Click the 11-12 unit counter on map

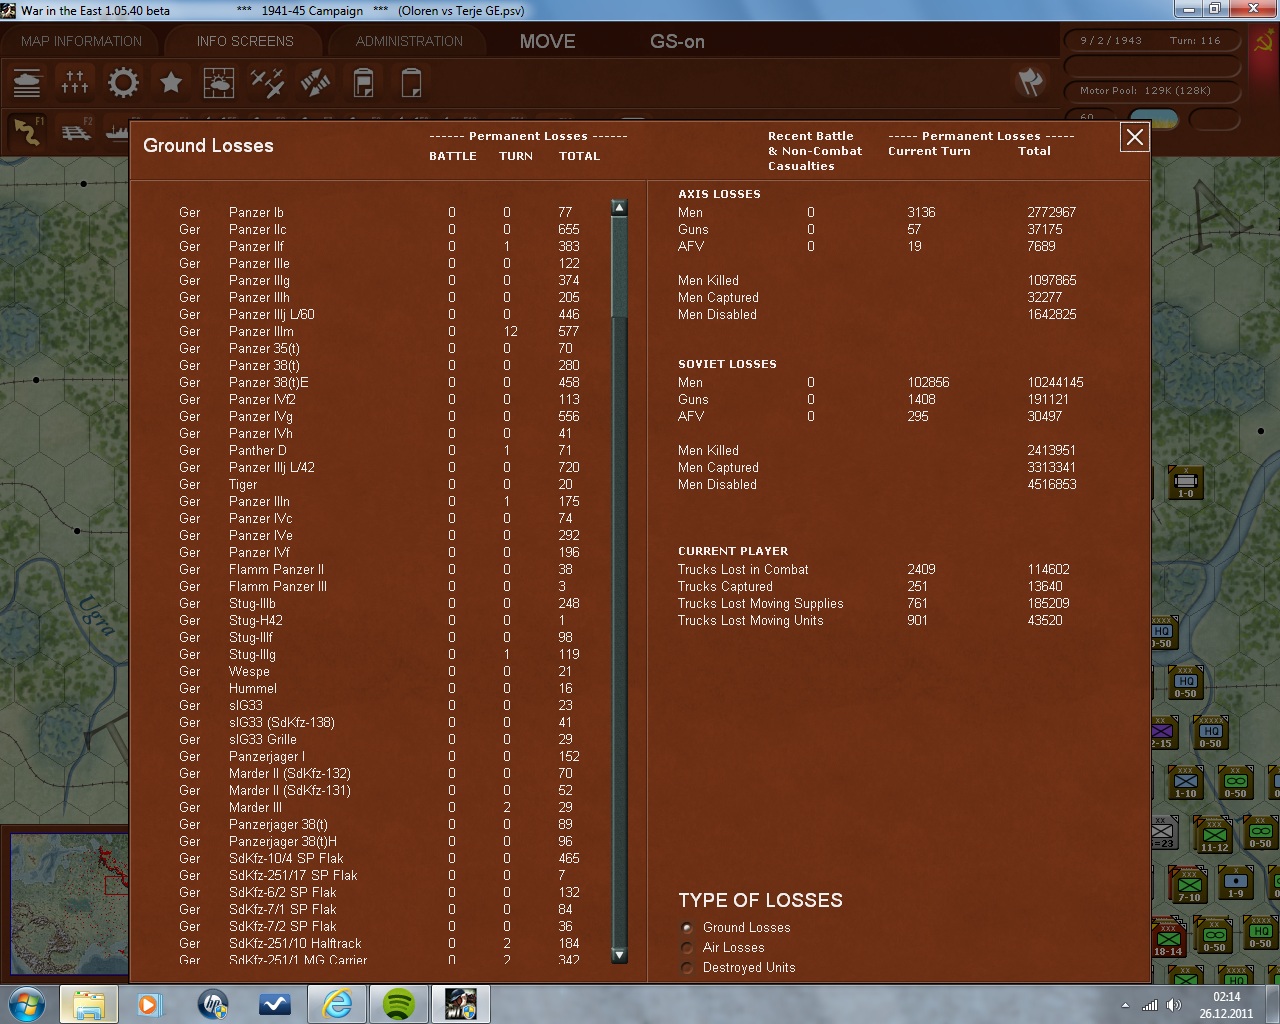coord(1214,836)
